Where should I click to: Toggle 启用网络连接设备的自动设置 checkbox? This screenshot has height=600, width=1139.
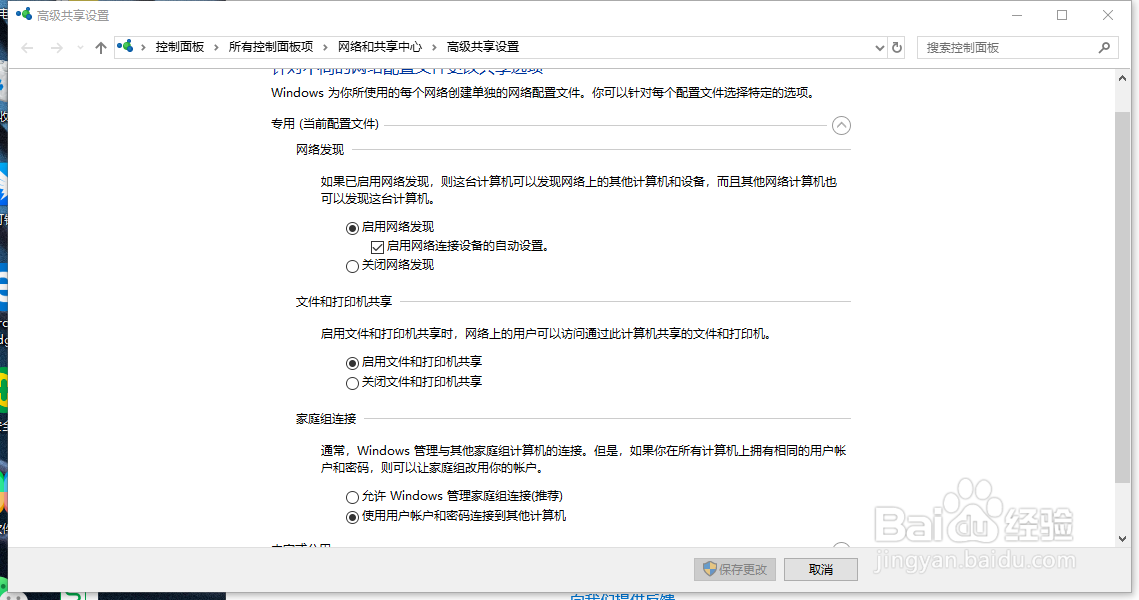(377, 247)
